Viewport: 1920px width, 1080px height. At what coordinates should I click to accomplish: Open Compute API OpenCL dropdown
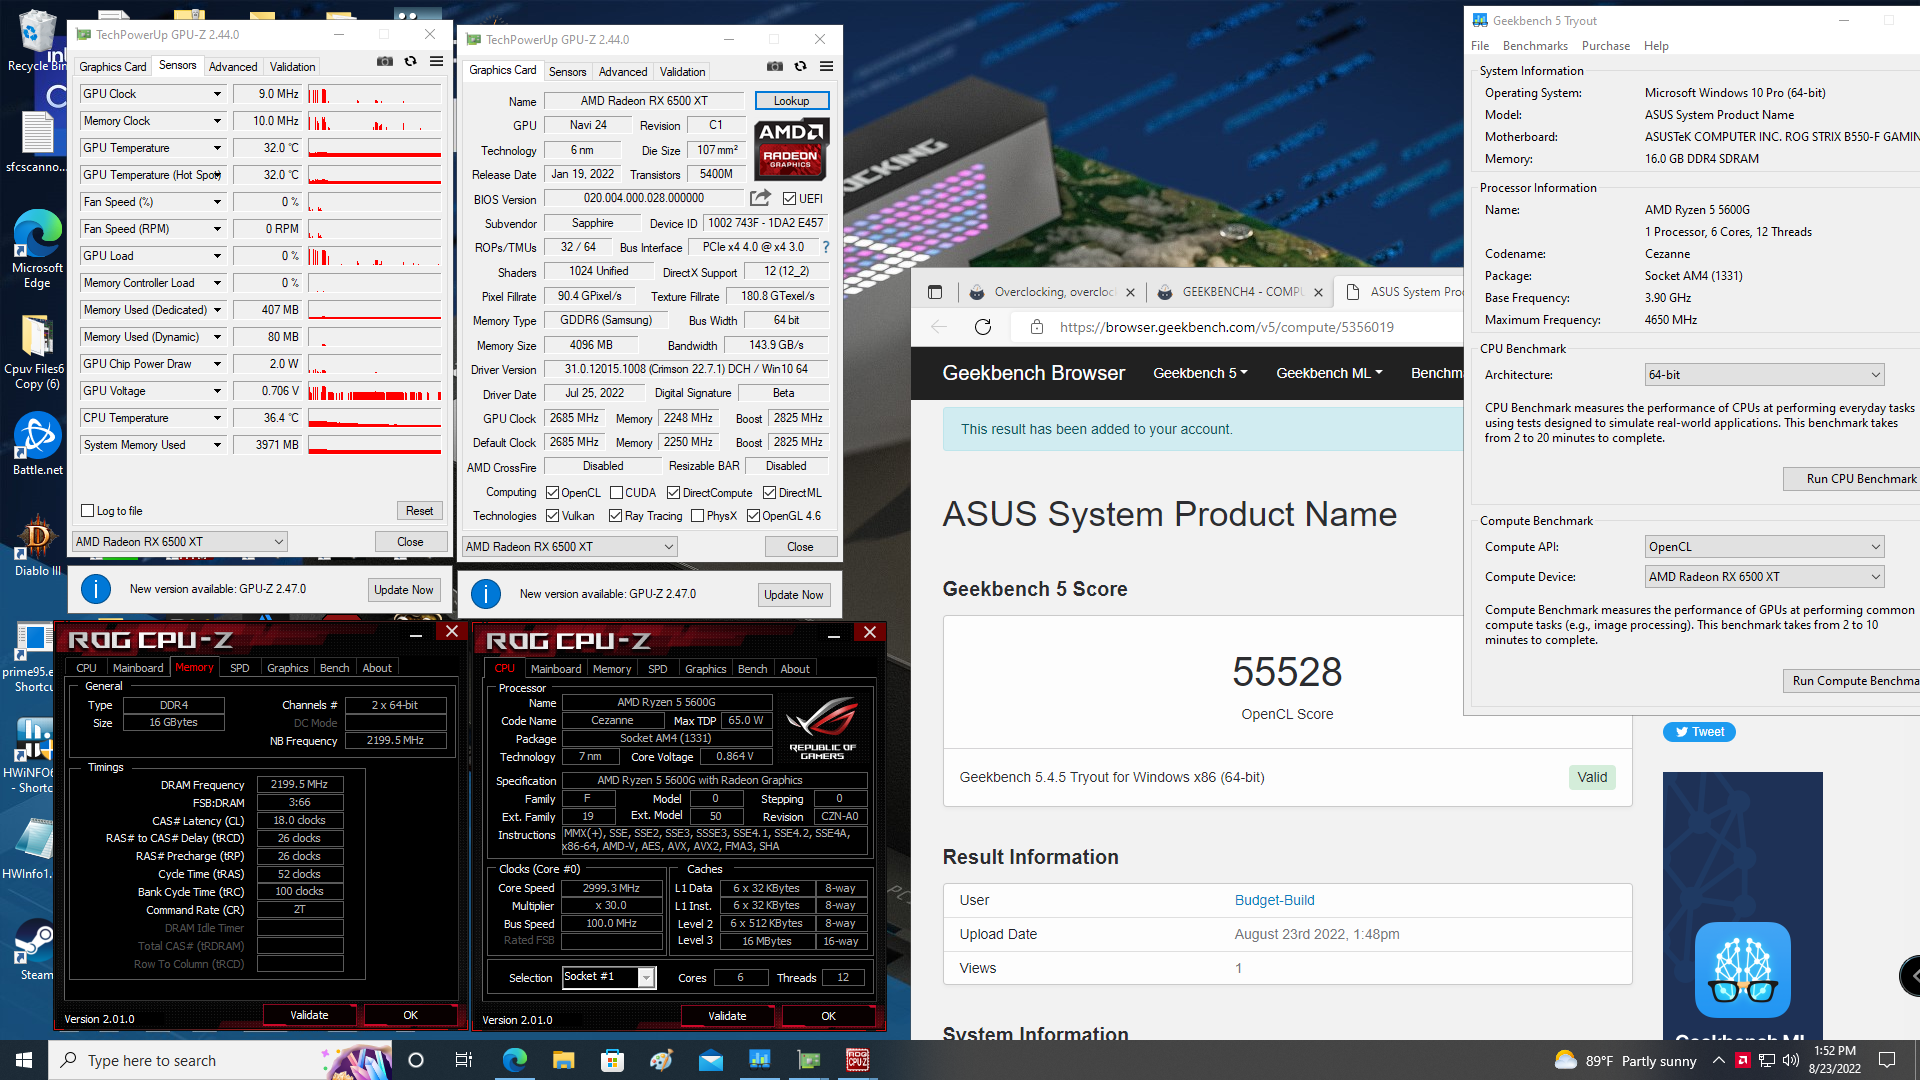1765,547
